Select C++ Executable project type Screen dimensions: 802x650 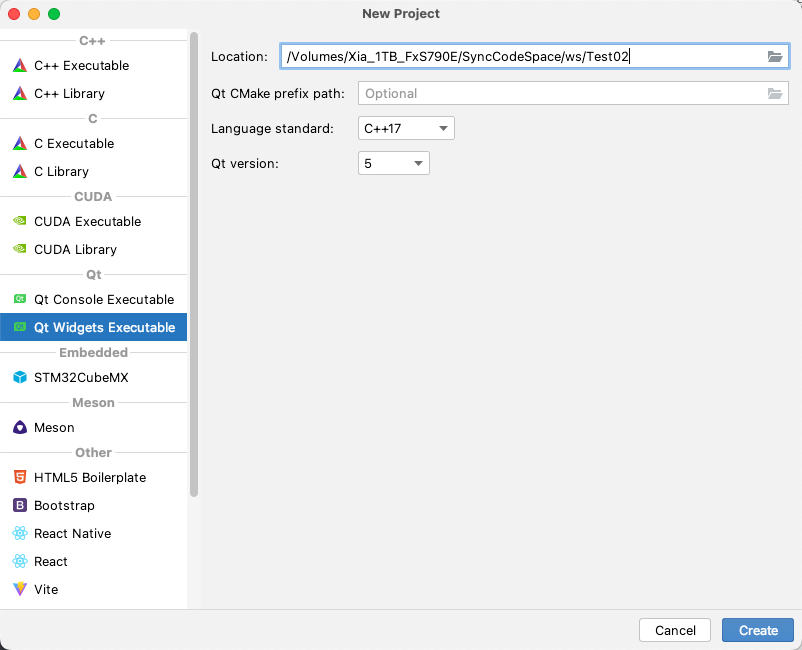click(94, 65)
